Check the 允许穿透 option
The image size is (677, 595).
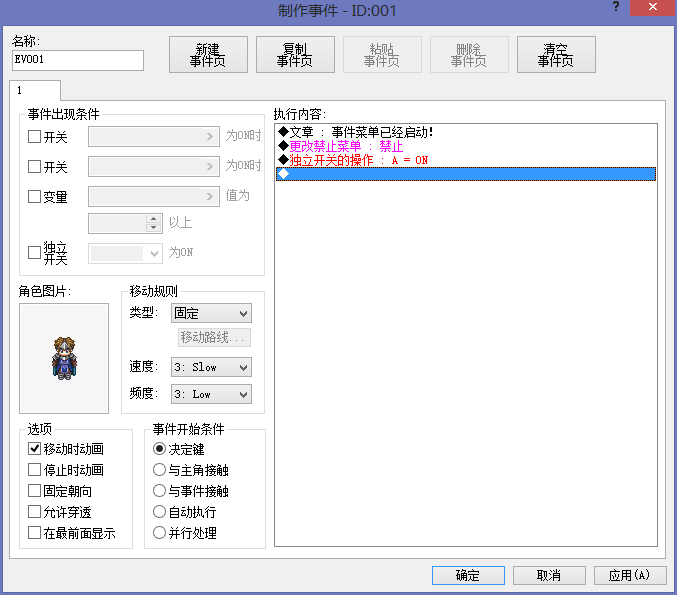[34, 512]
